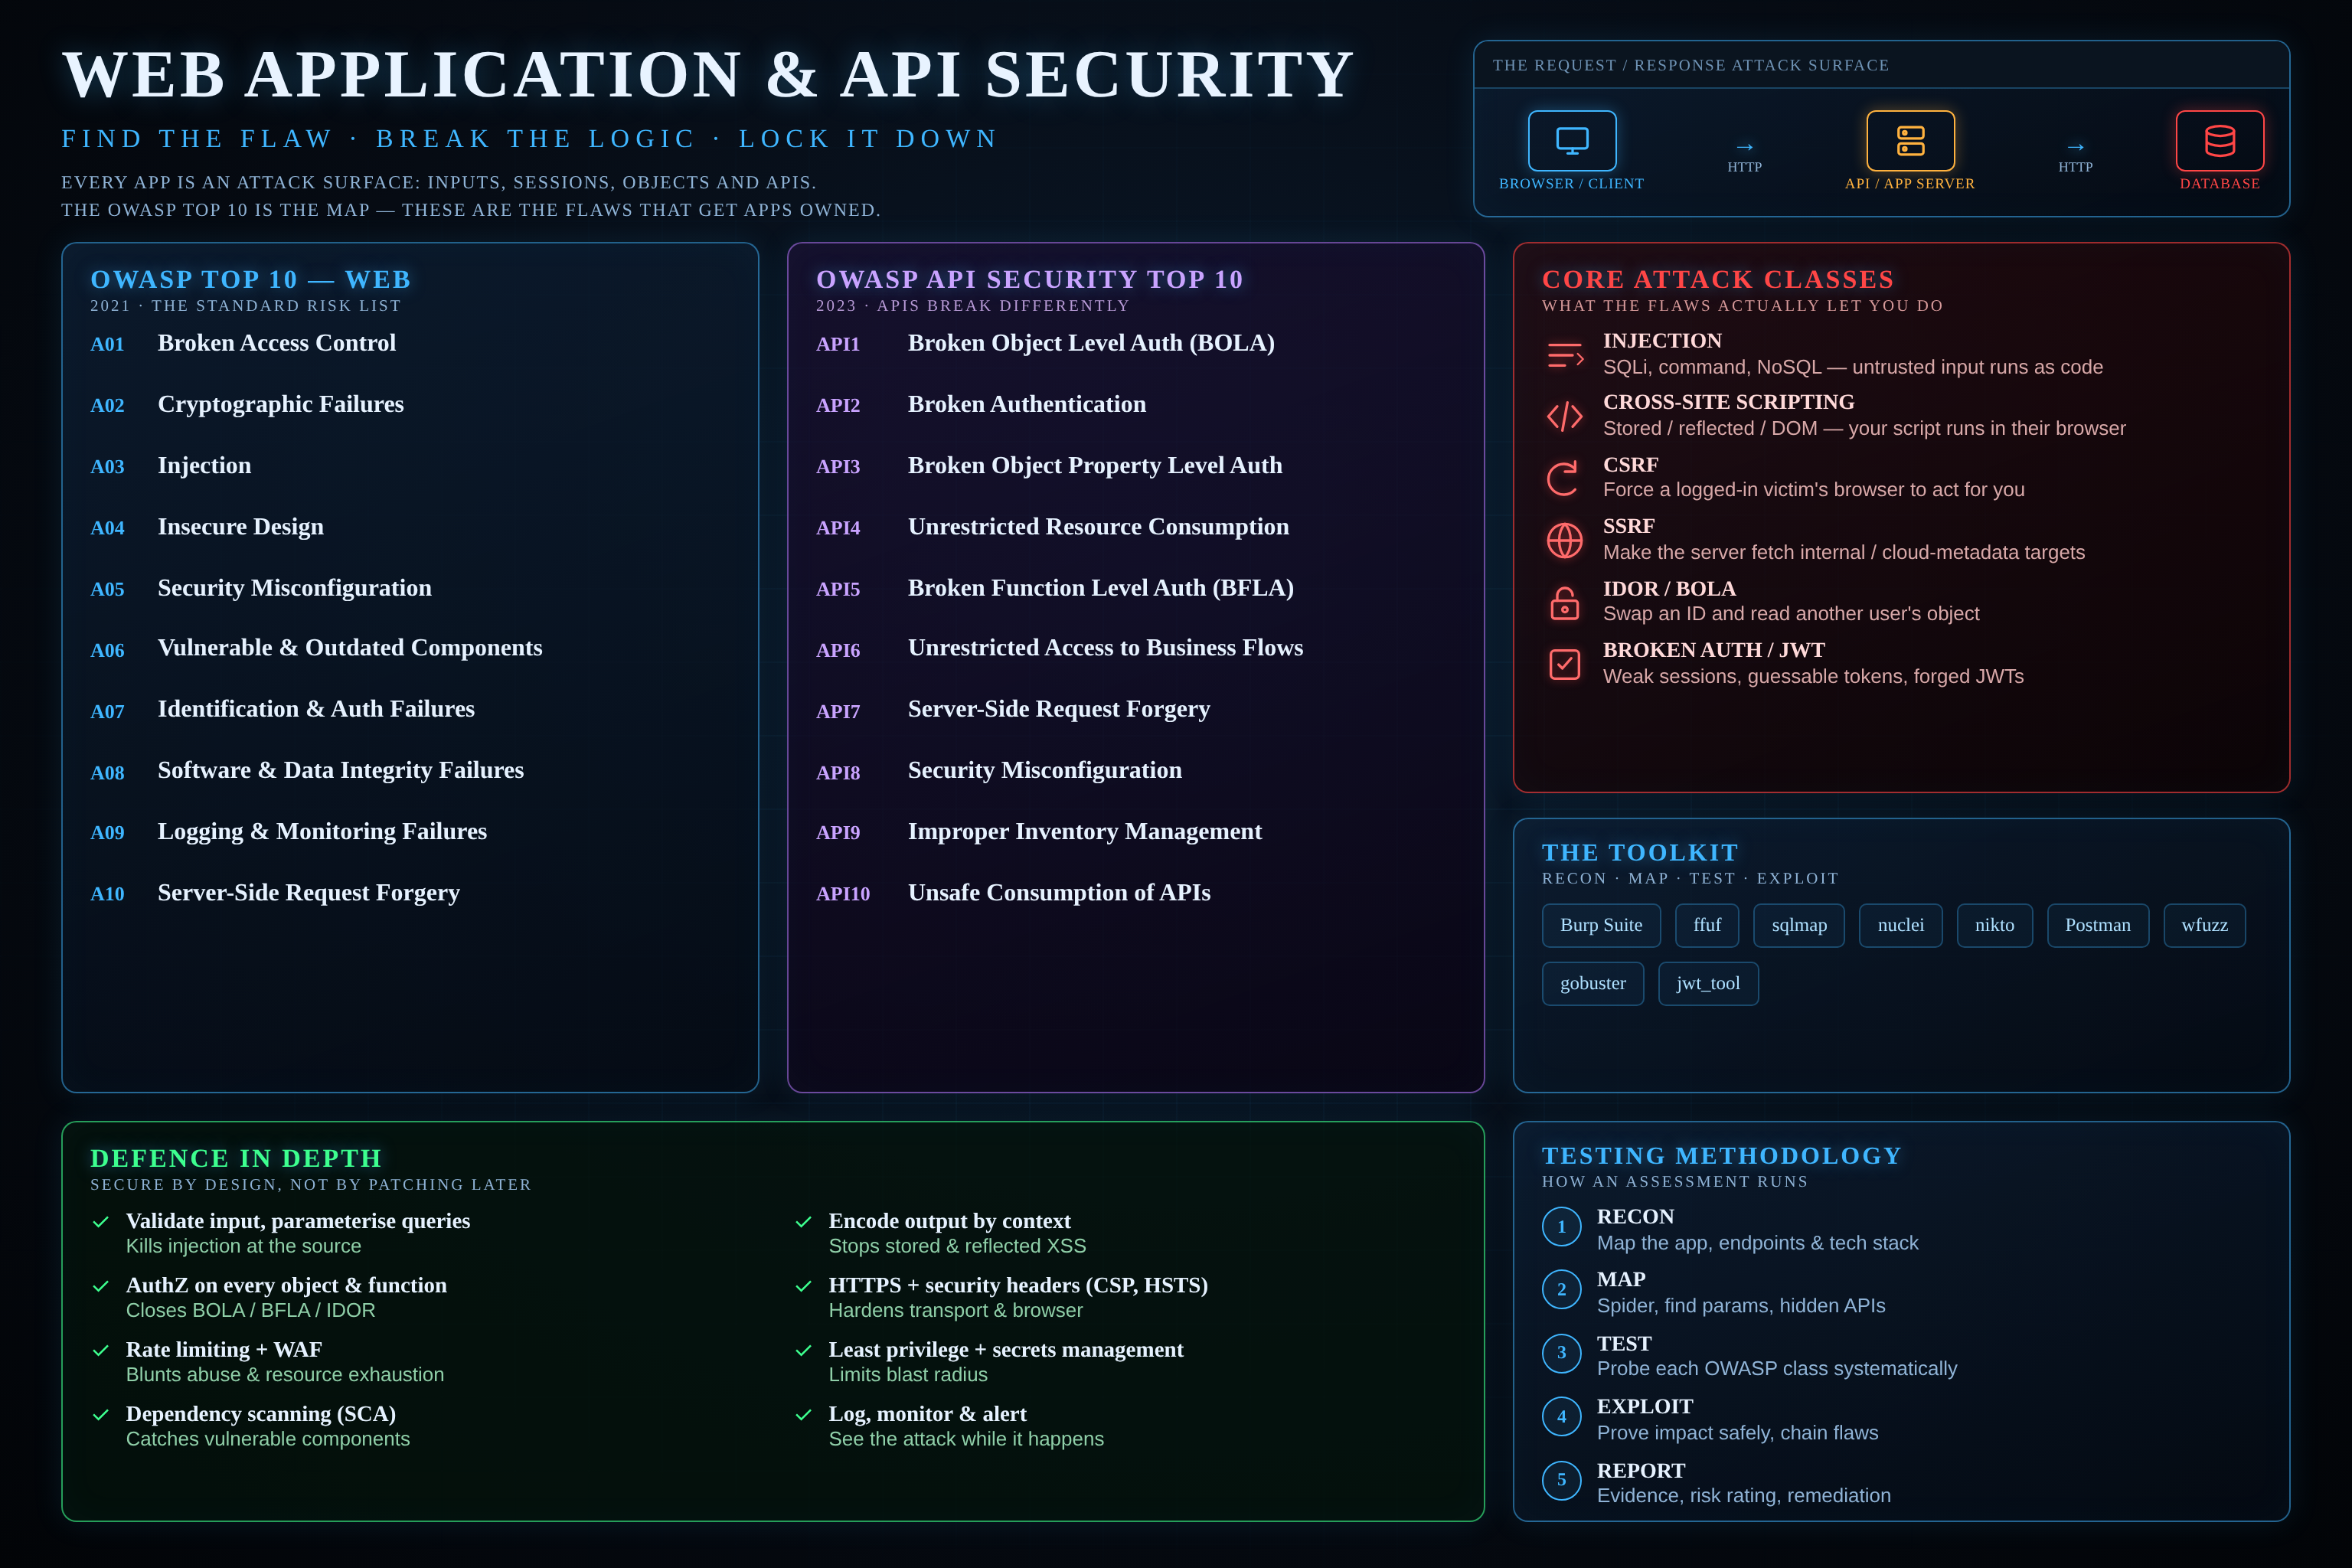Screen dimensions: 2352x1568
Task: Click checkmark beside Validate input, parameterise queries
Action: coord(101,1222)
